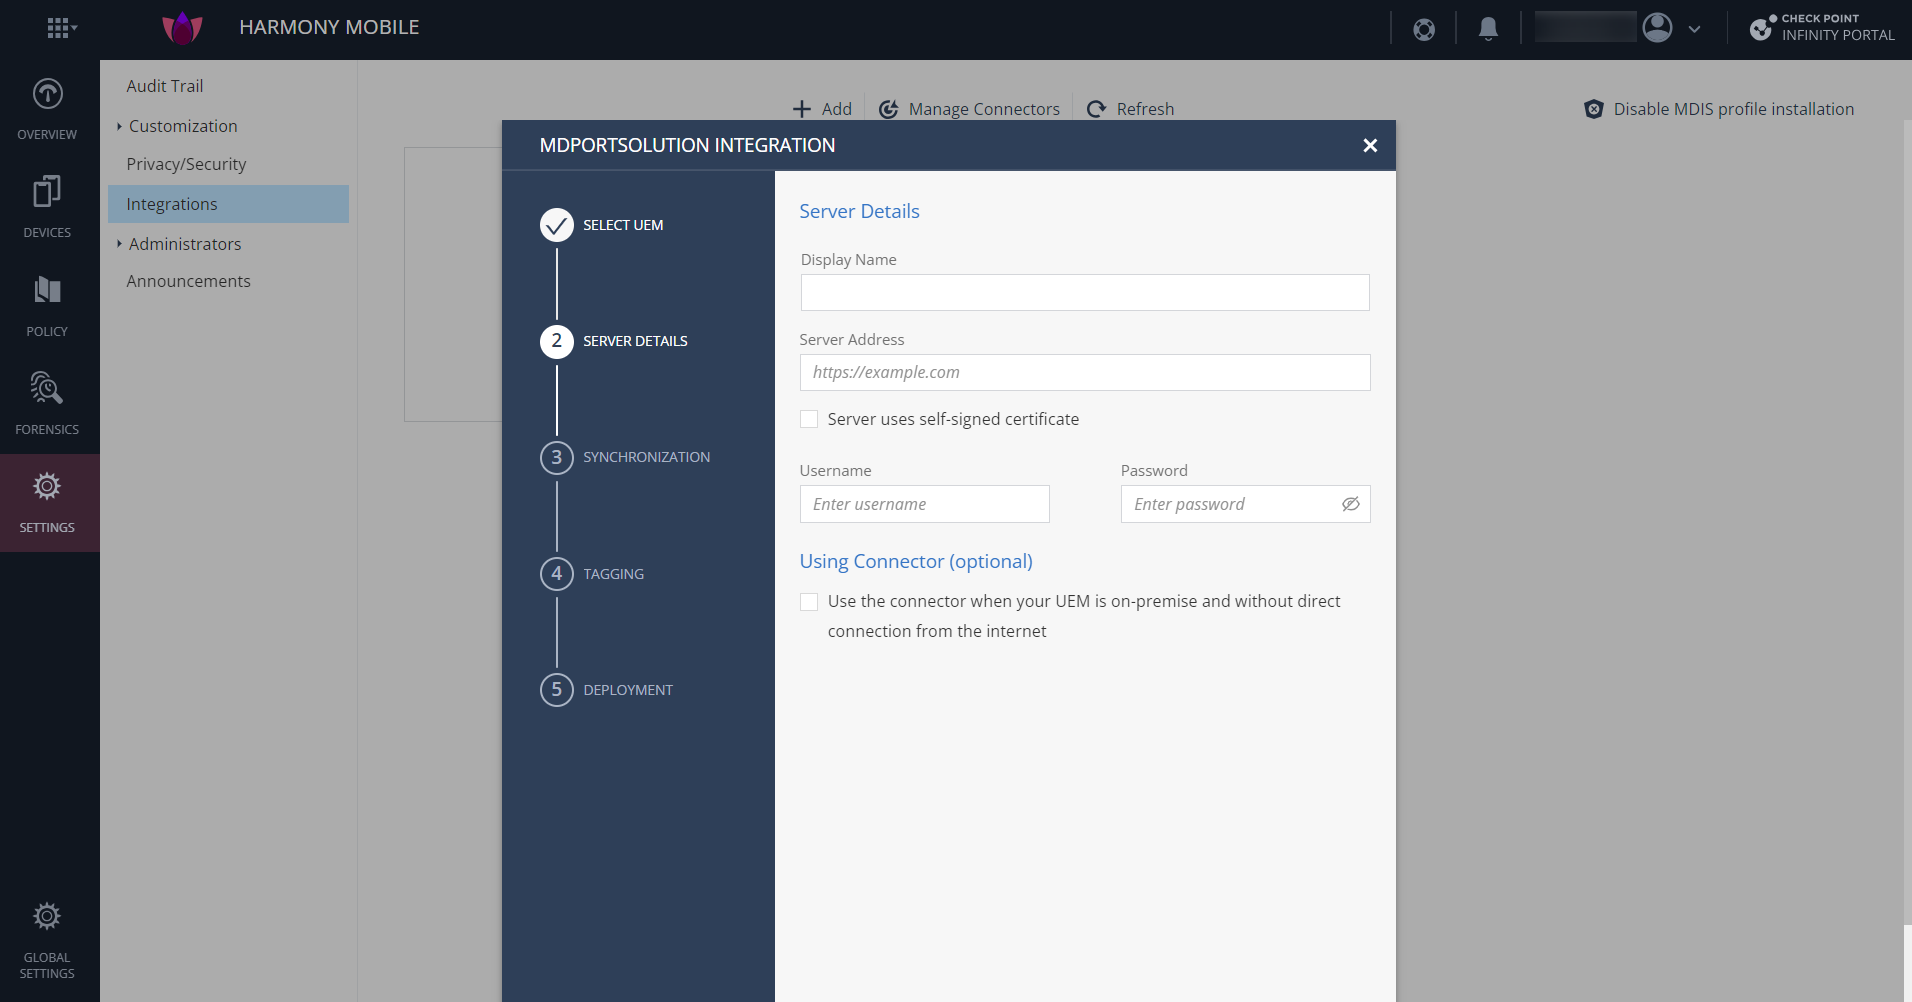Click the Using Connector (optional) heading
Screen dimensions: 1912x1002
(916, 561)
